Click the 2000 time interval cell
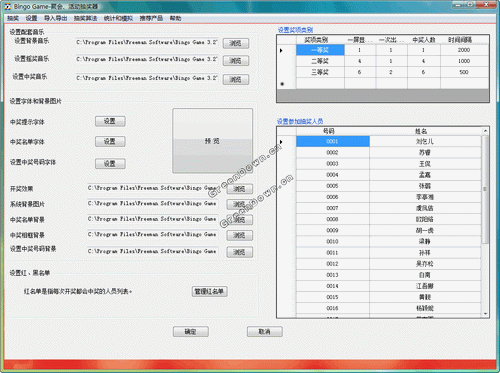Viewport: 500px width, 373px height. 464,50
